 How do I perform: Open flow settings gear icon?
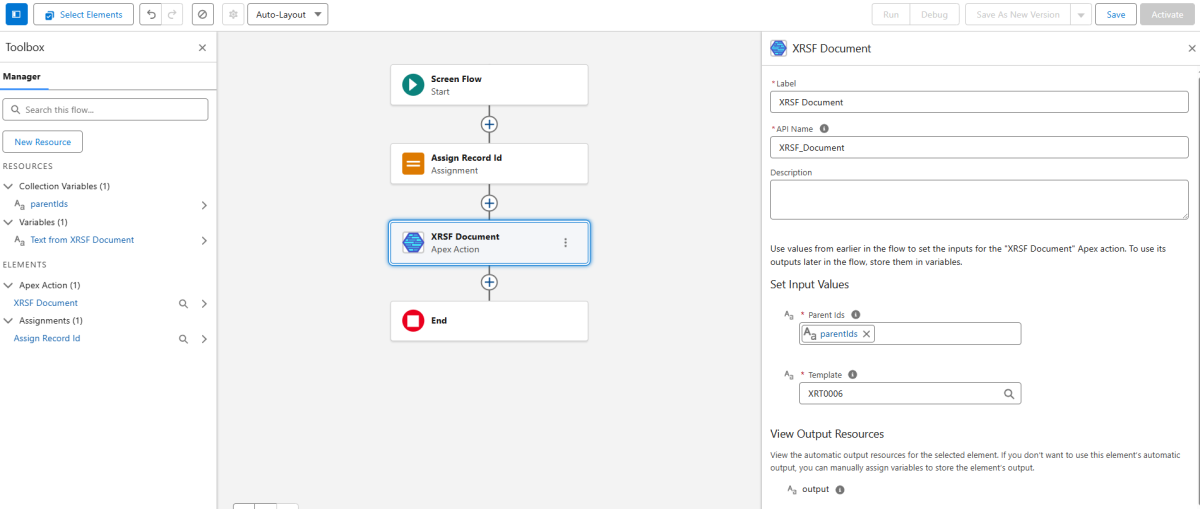(x=232, y=15)
